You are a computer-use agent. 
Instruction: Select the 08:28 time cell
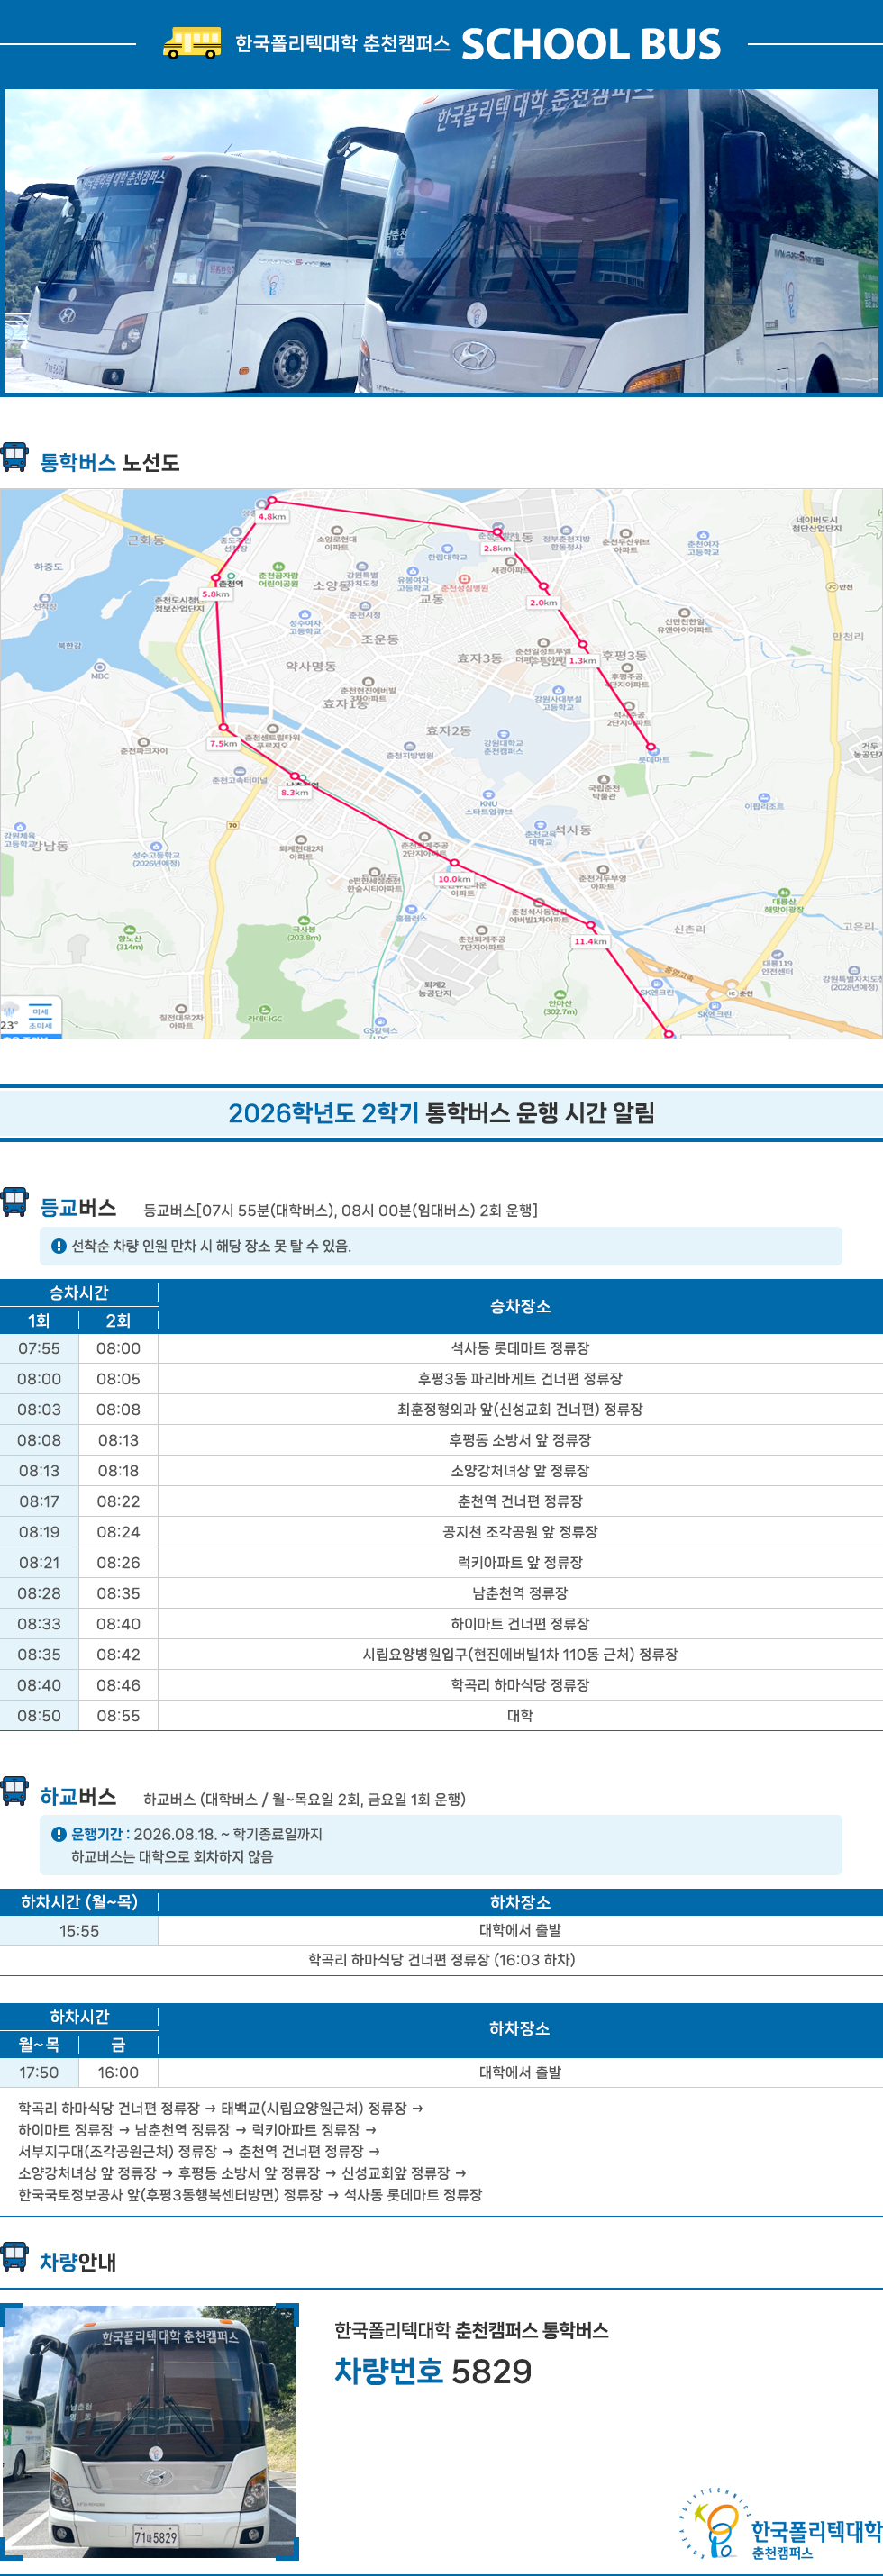[x=39, y=1593]
